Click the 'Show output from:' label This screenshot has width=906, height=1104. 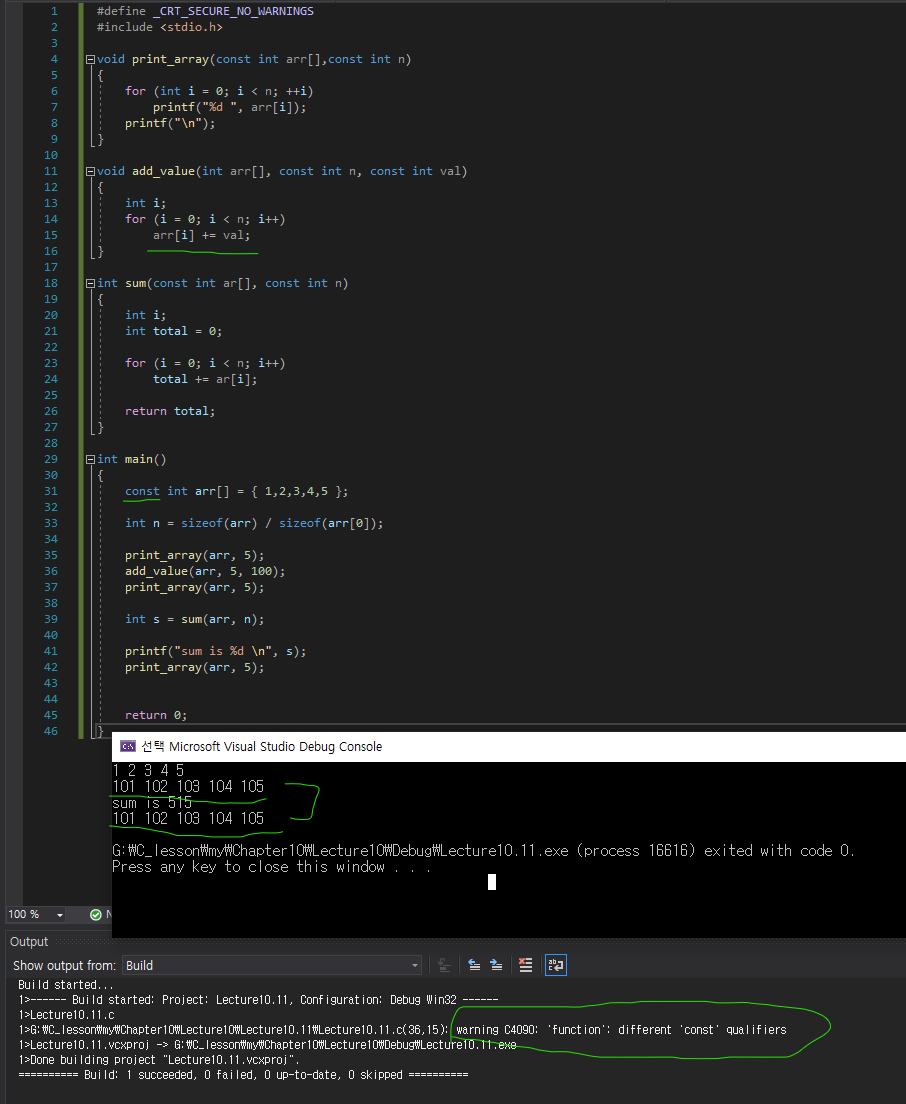(x=65, y=966)
